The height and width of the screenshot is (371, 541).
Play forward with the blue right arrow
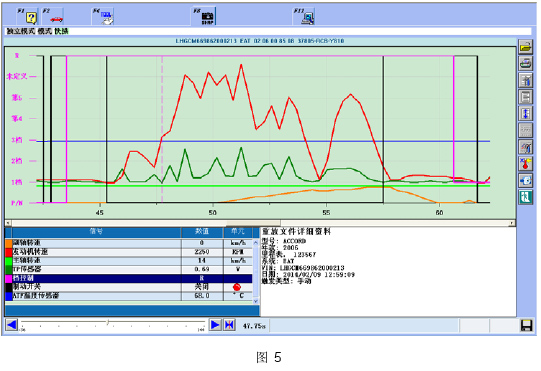click(215, 325)
